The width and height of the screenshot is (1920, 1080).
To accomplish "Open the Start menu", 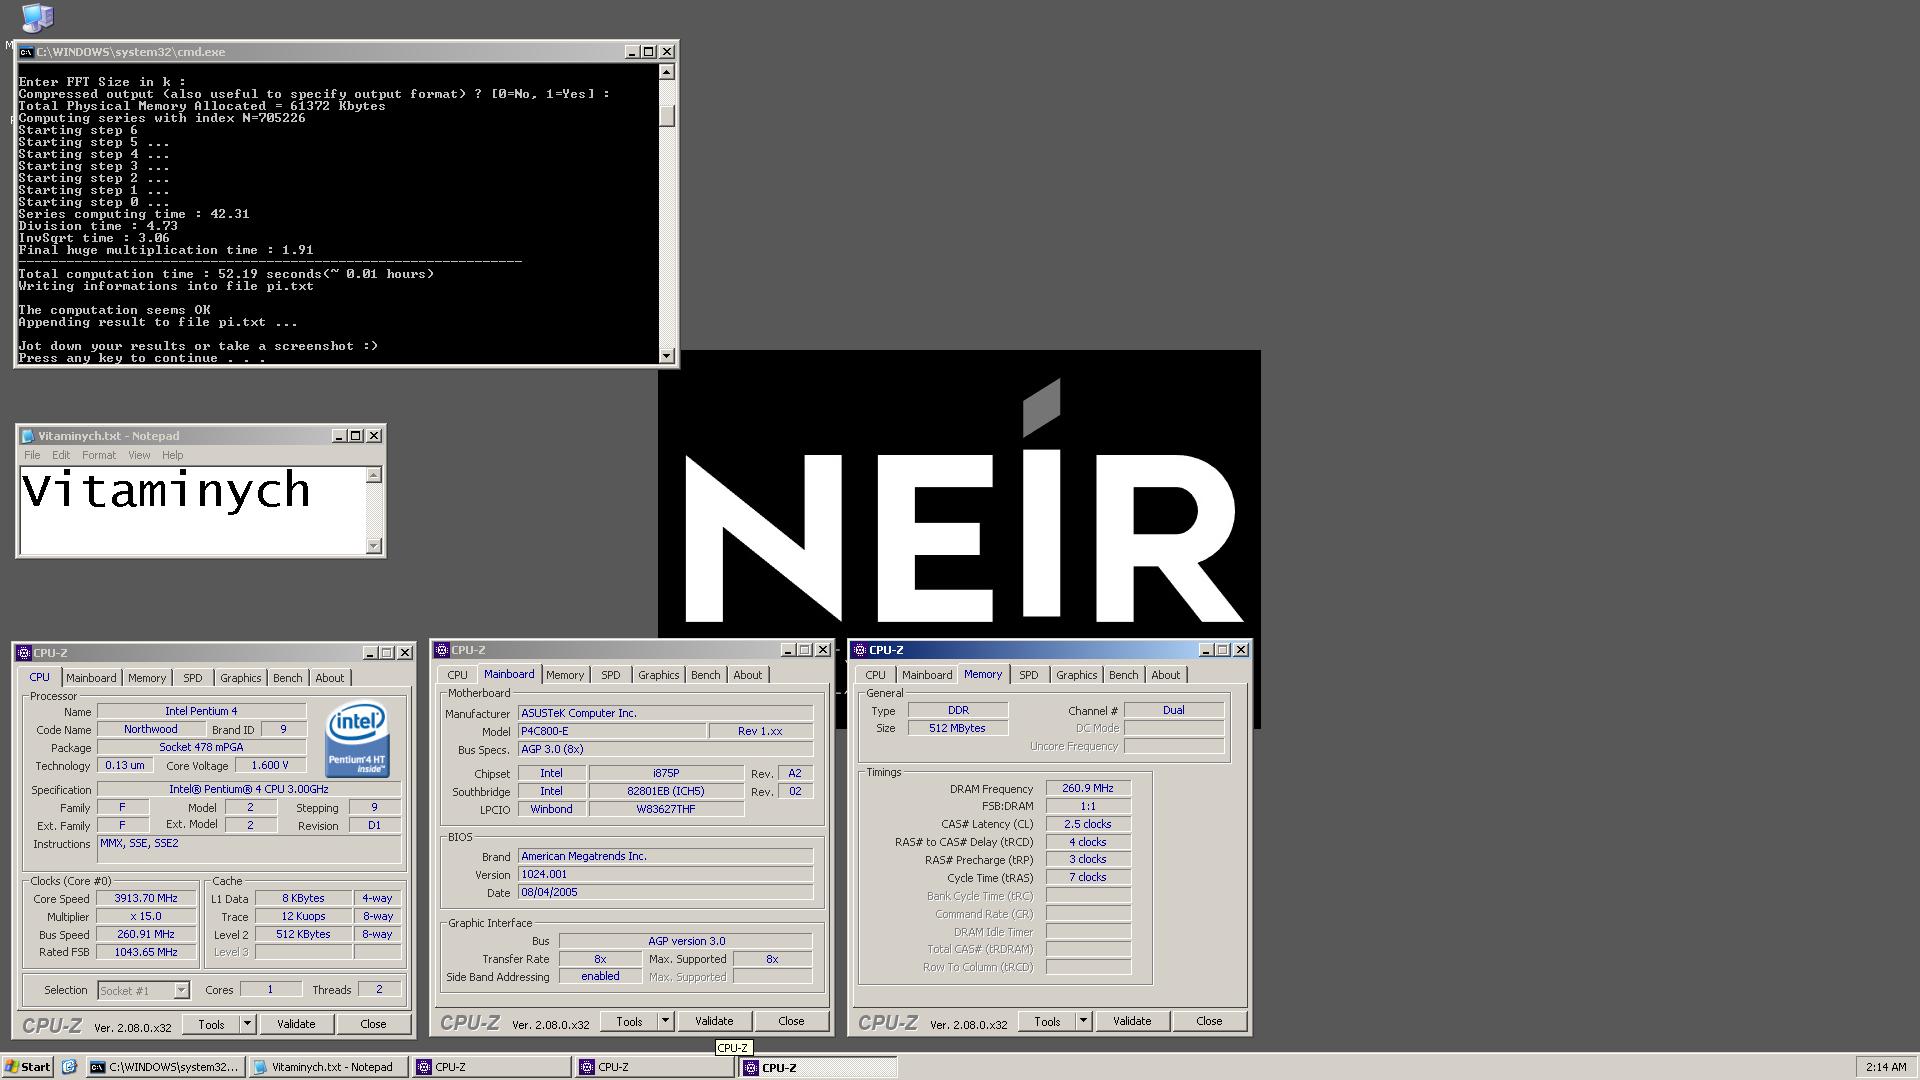I will pyautogui.click(x=28, y=1067).
